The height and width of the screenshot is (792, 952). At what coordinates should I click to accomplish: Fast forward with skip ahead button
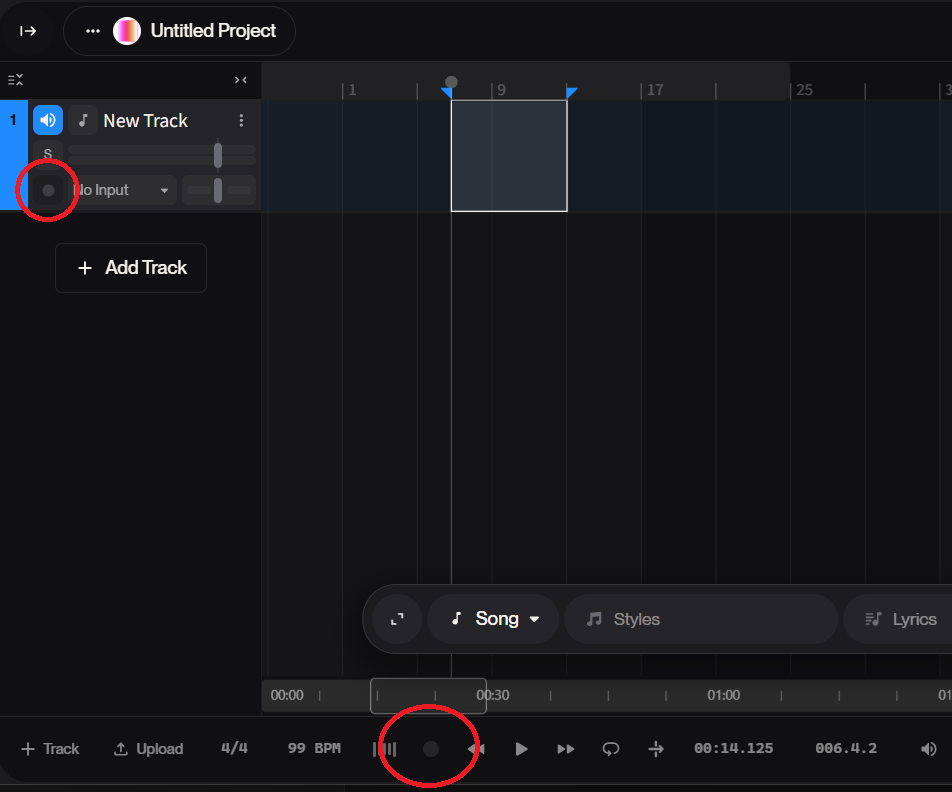[566, 749]
